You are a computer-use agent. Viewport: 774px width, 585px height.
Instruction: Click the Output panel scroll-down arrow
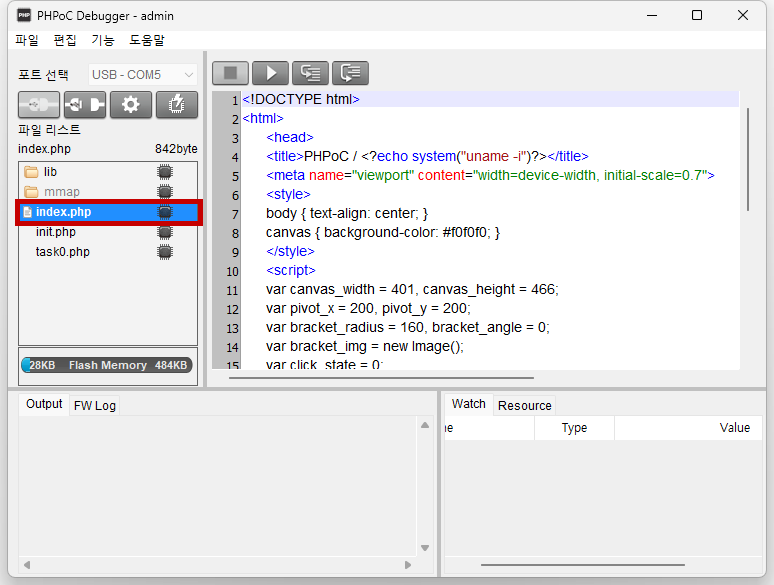(425, 548)
